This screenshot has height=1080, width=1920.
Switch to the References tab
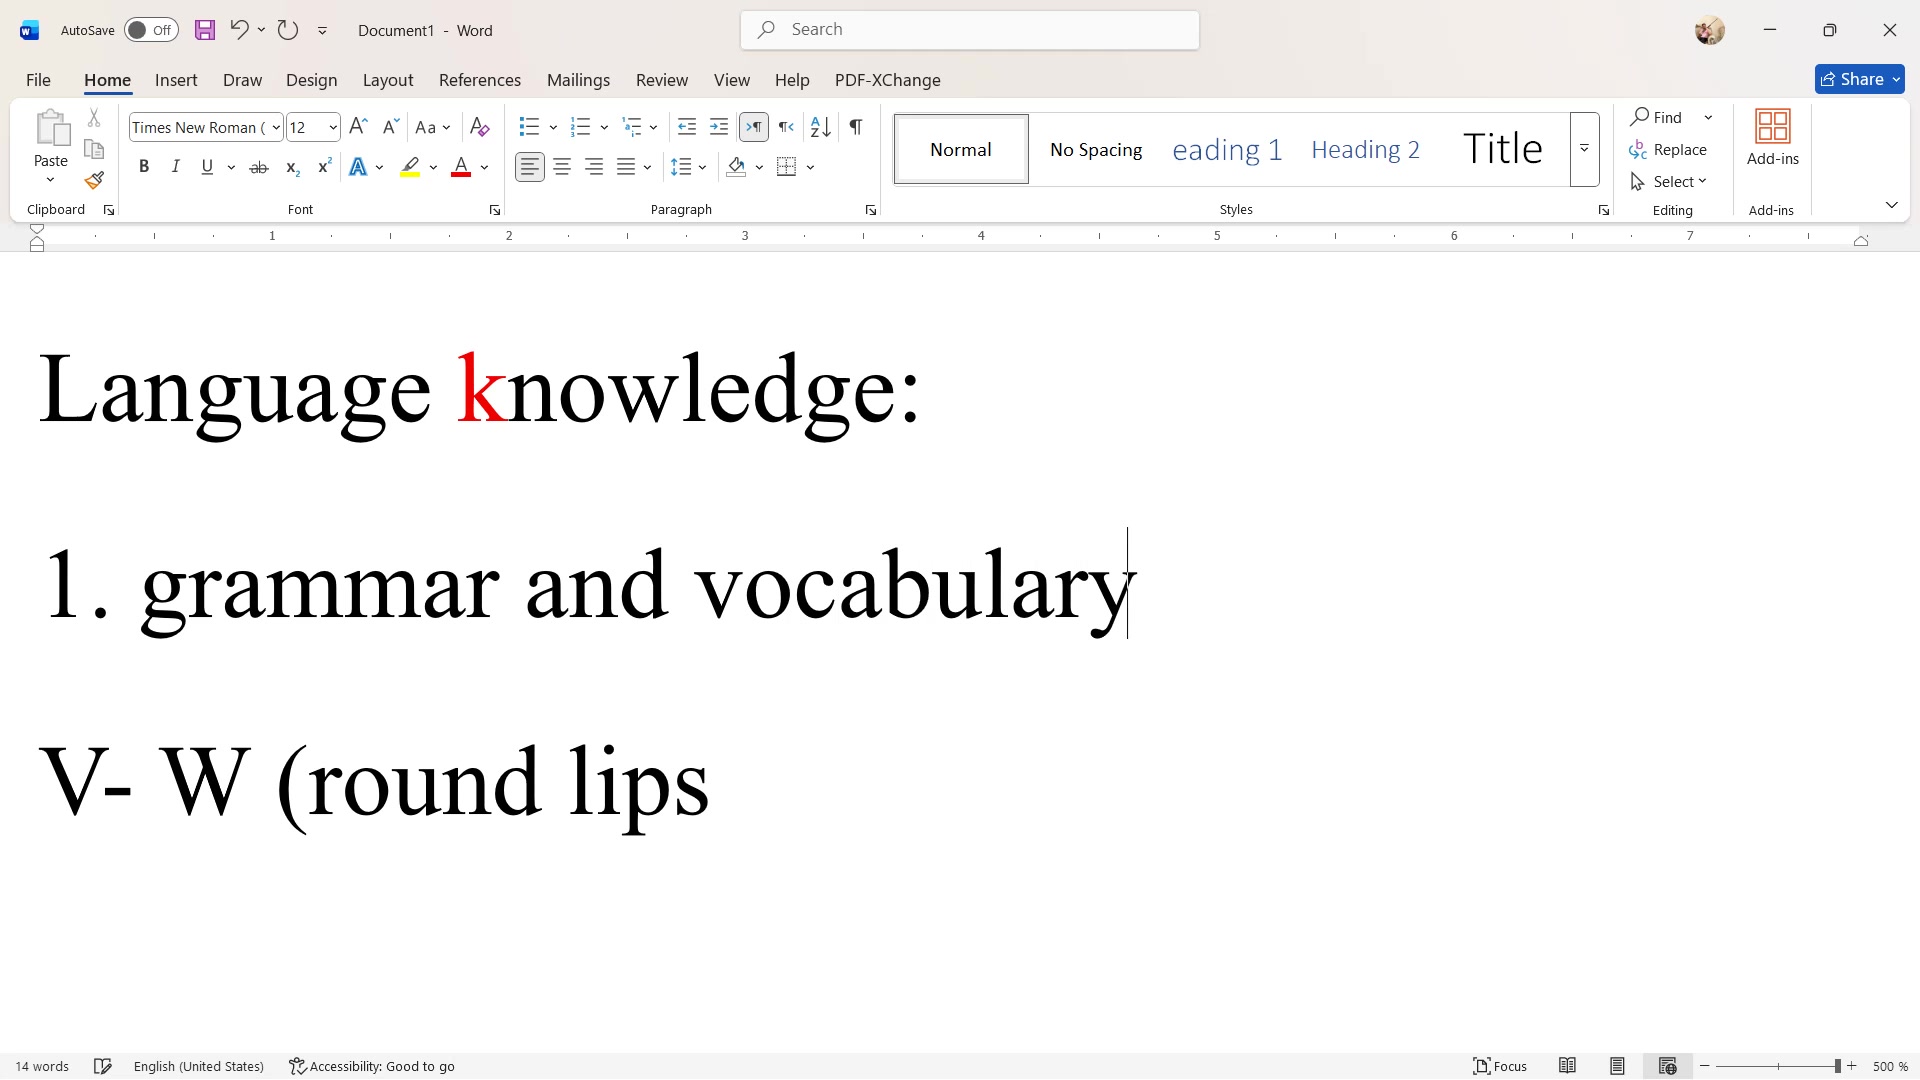[479, 80]
